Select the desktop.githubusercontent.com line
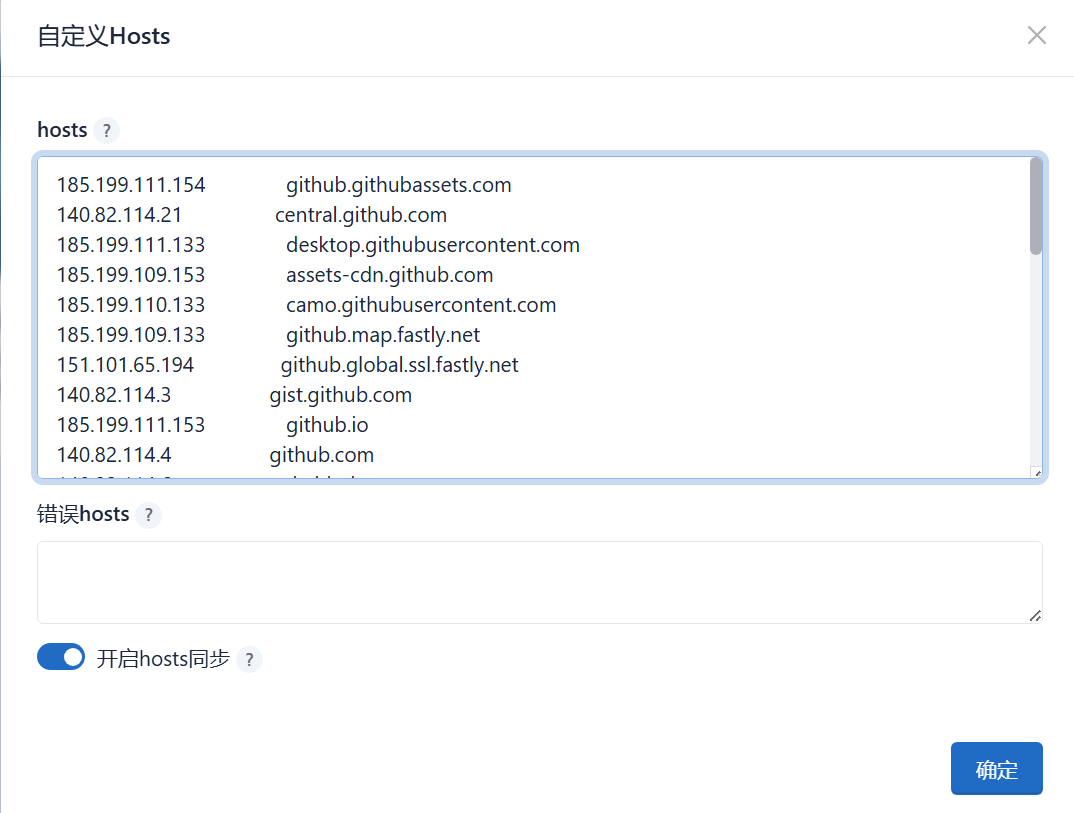Viewport: 1074px width, 813px height. tap(432, 245)
